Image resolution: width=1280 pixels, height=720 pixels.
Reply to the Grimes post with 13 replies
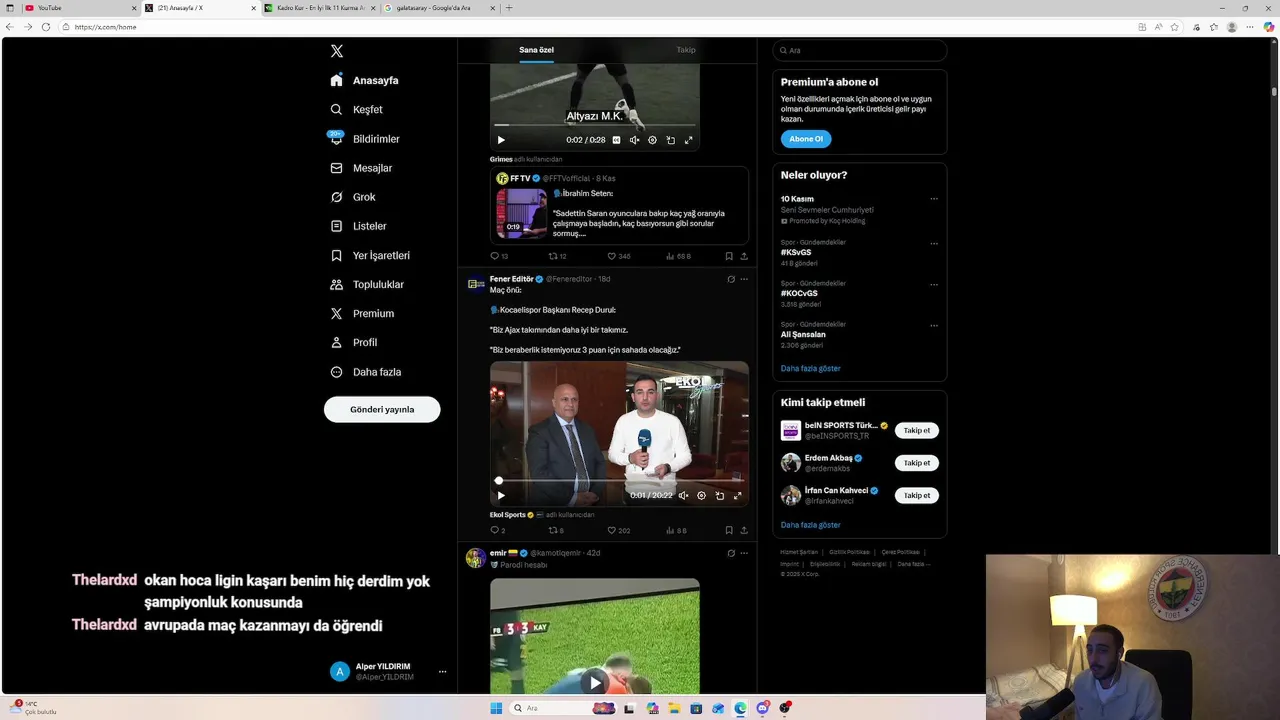[499, 256]
